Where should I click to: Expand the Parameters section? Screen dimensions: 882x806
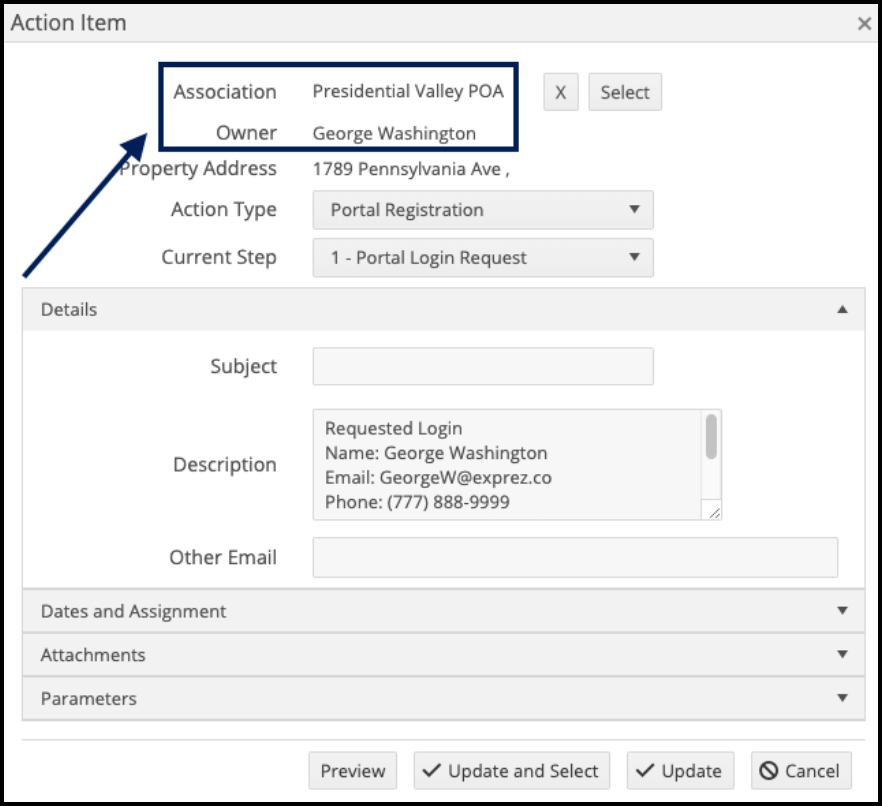444,699
